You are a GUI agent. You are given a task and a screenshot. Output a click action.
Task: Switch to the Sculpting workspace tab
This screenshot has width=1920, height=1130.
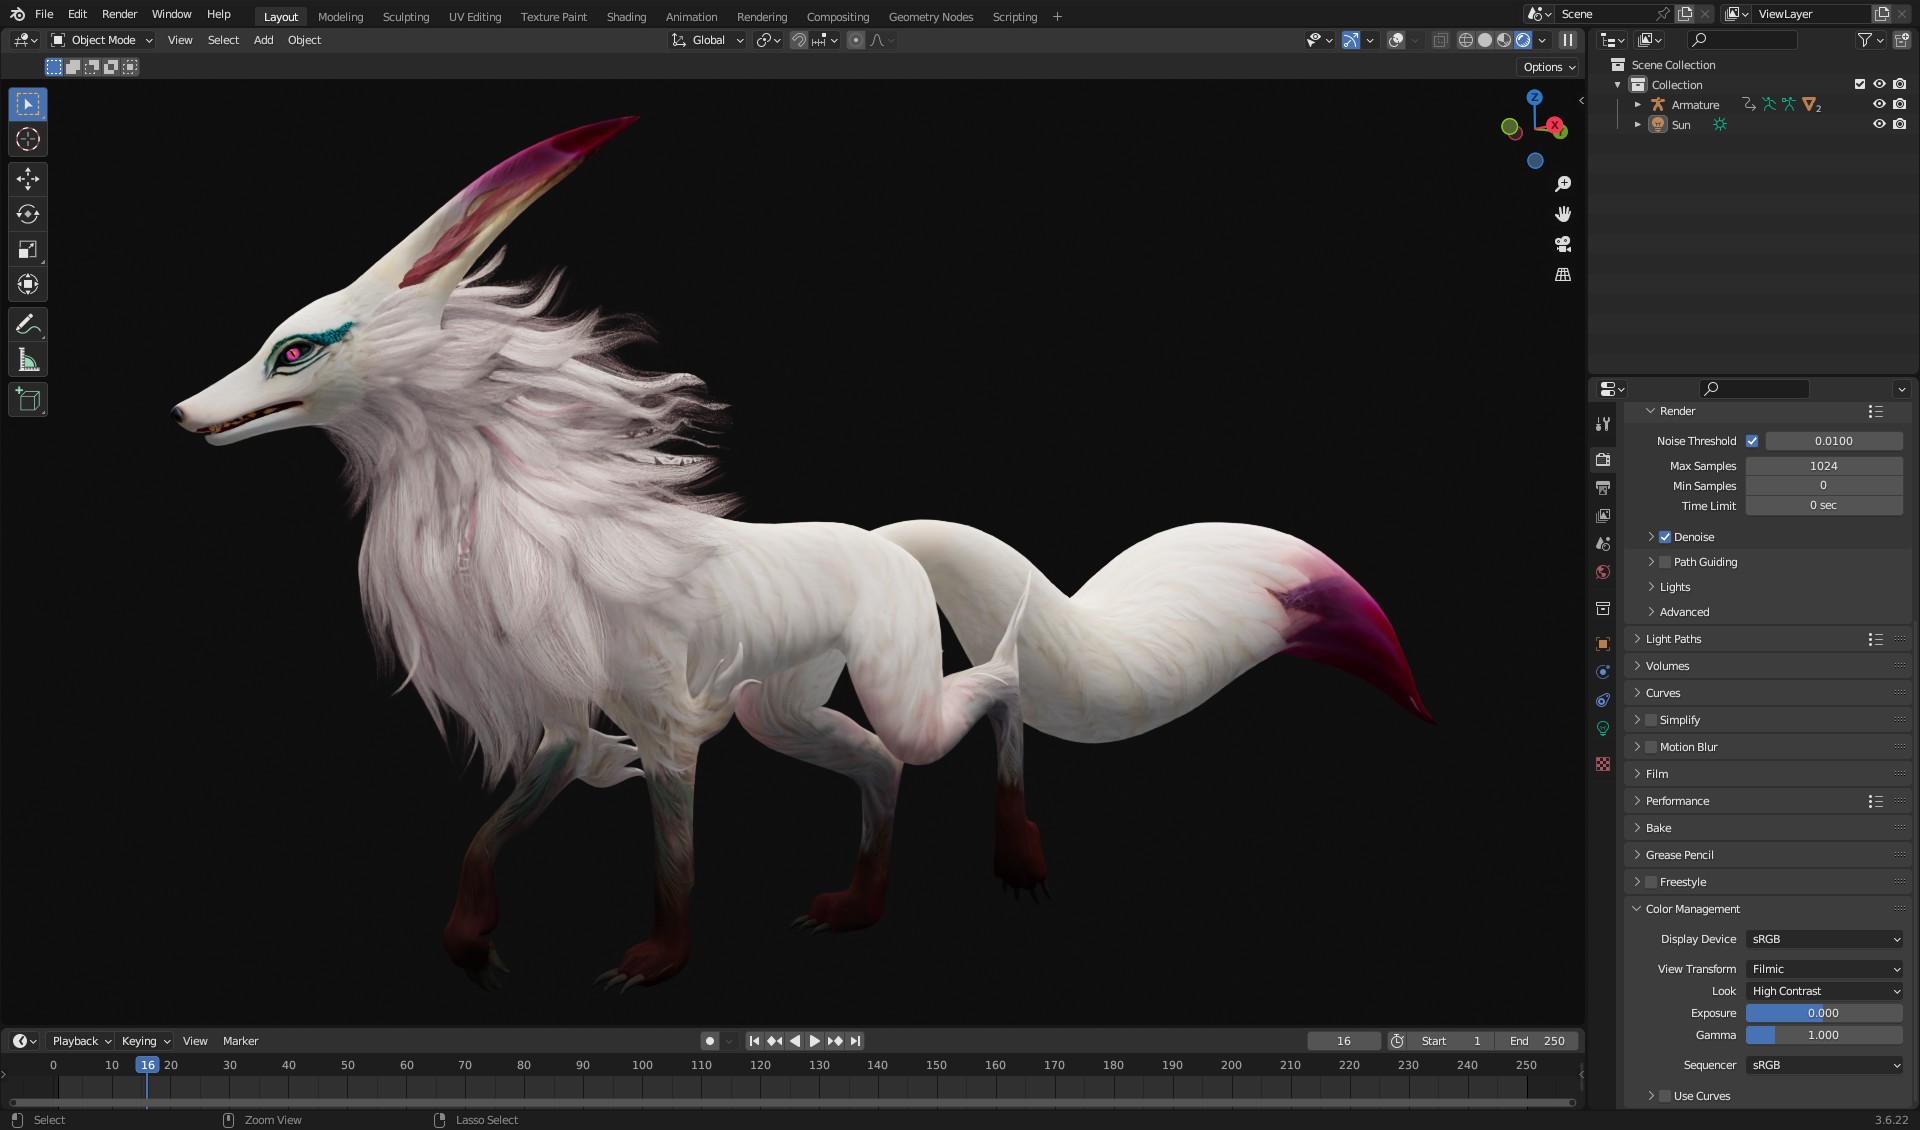(405, 17)
